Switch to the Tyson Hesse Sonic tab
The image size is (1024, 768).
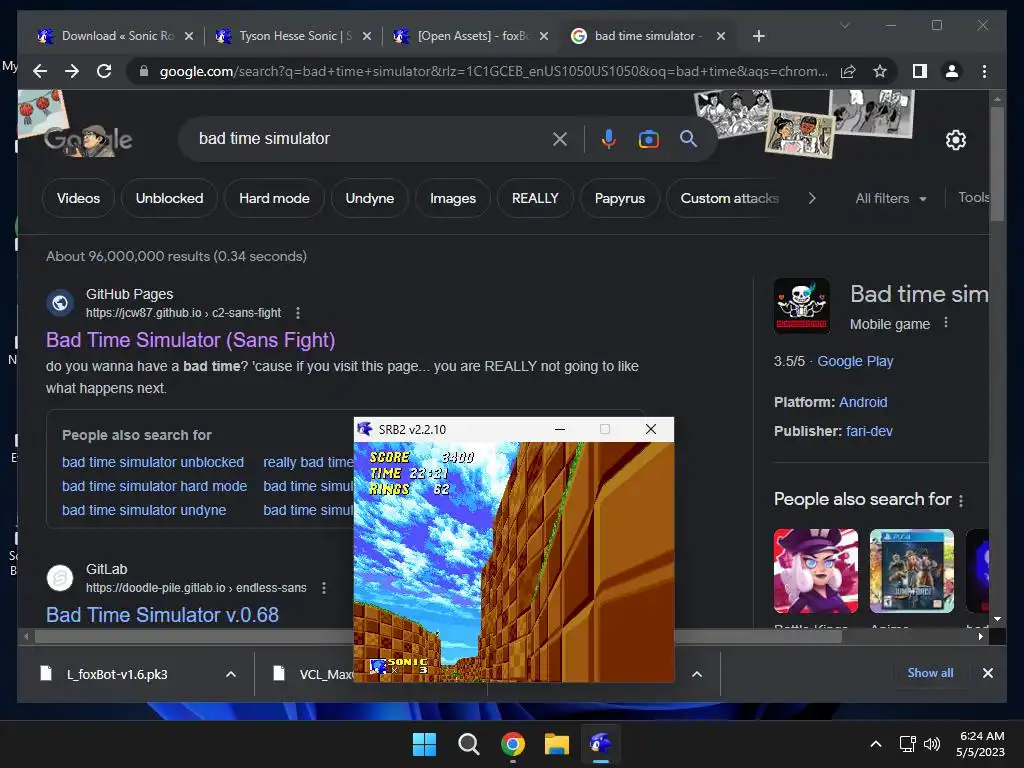coord(294,36)
